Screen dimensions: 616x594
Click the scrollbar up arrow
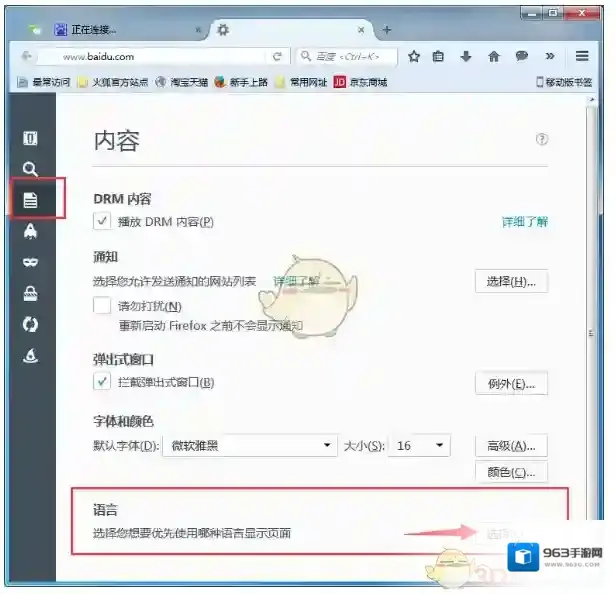pos(591,100)
